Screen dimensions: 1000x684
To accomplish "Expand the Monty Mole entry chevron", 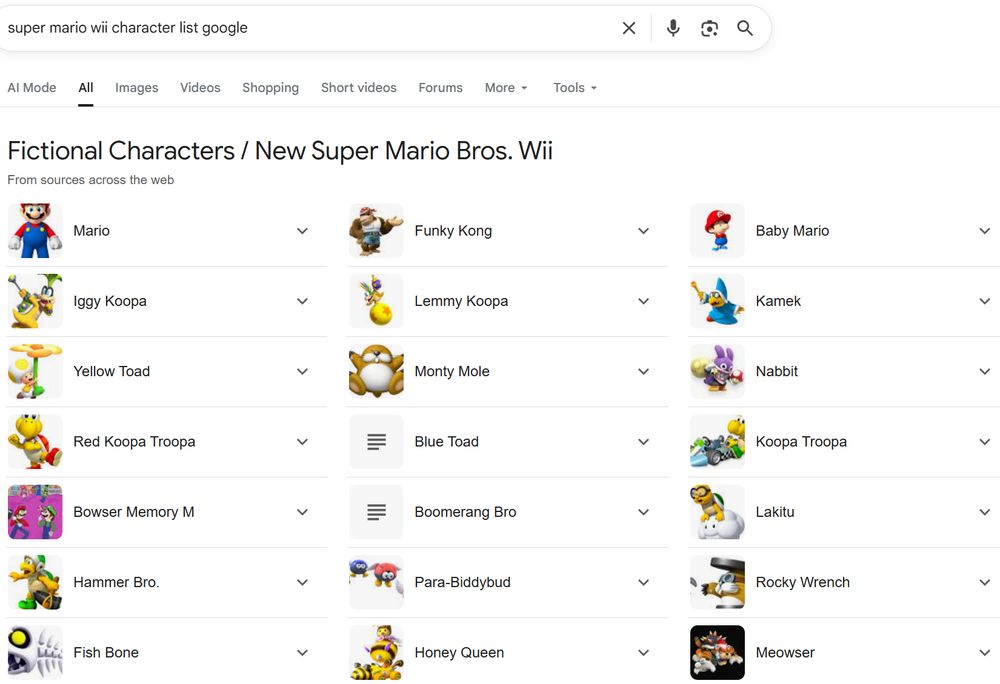I will click(x=644, y=371).
